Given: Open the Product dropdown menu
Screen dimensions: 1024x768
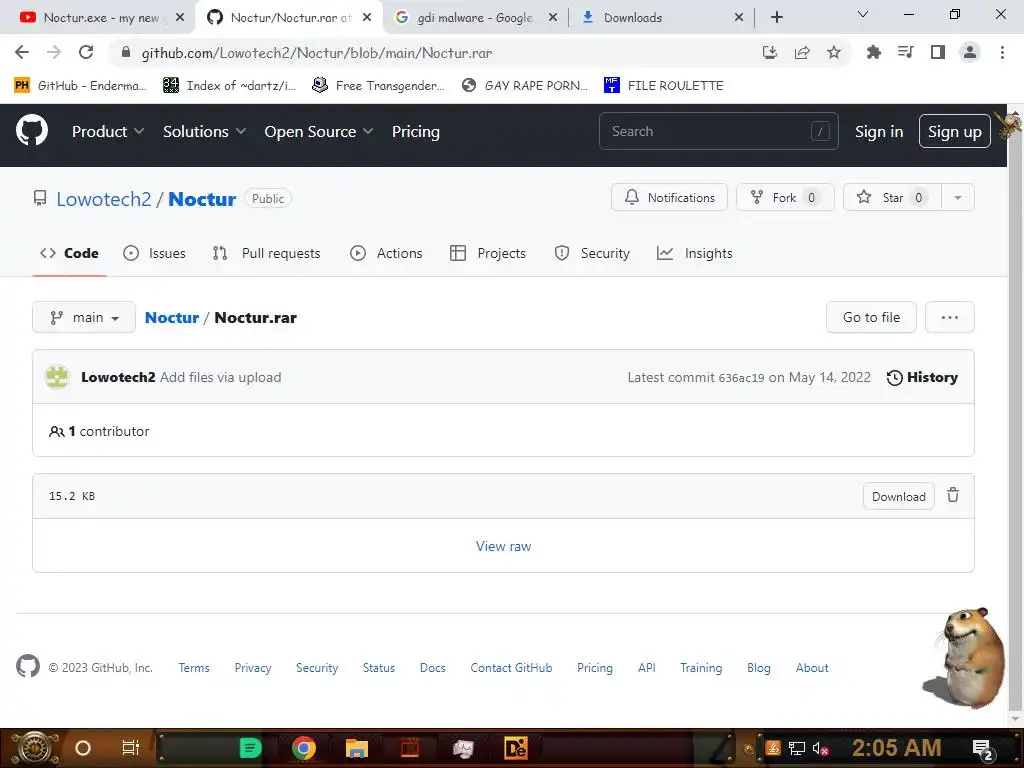Looking at the screenshot, I should pos(108,131).
